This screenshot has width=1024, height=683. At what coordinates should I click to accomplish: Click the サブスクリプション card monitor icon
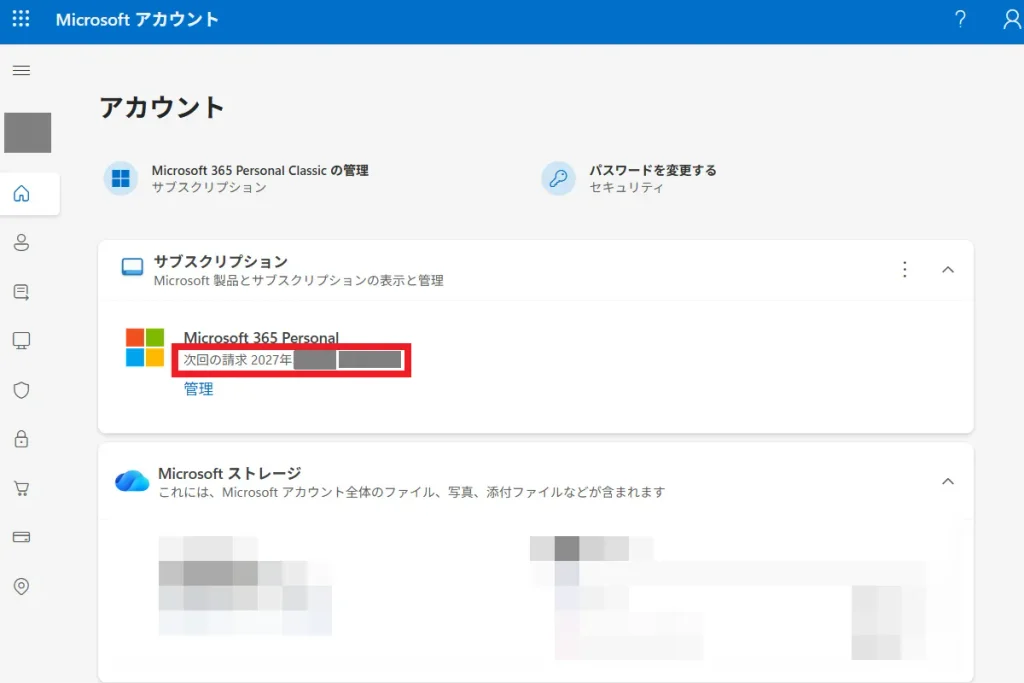tap(133, 267)
